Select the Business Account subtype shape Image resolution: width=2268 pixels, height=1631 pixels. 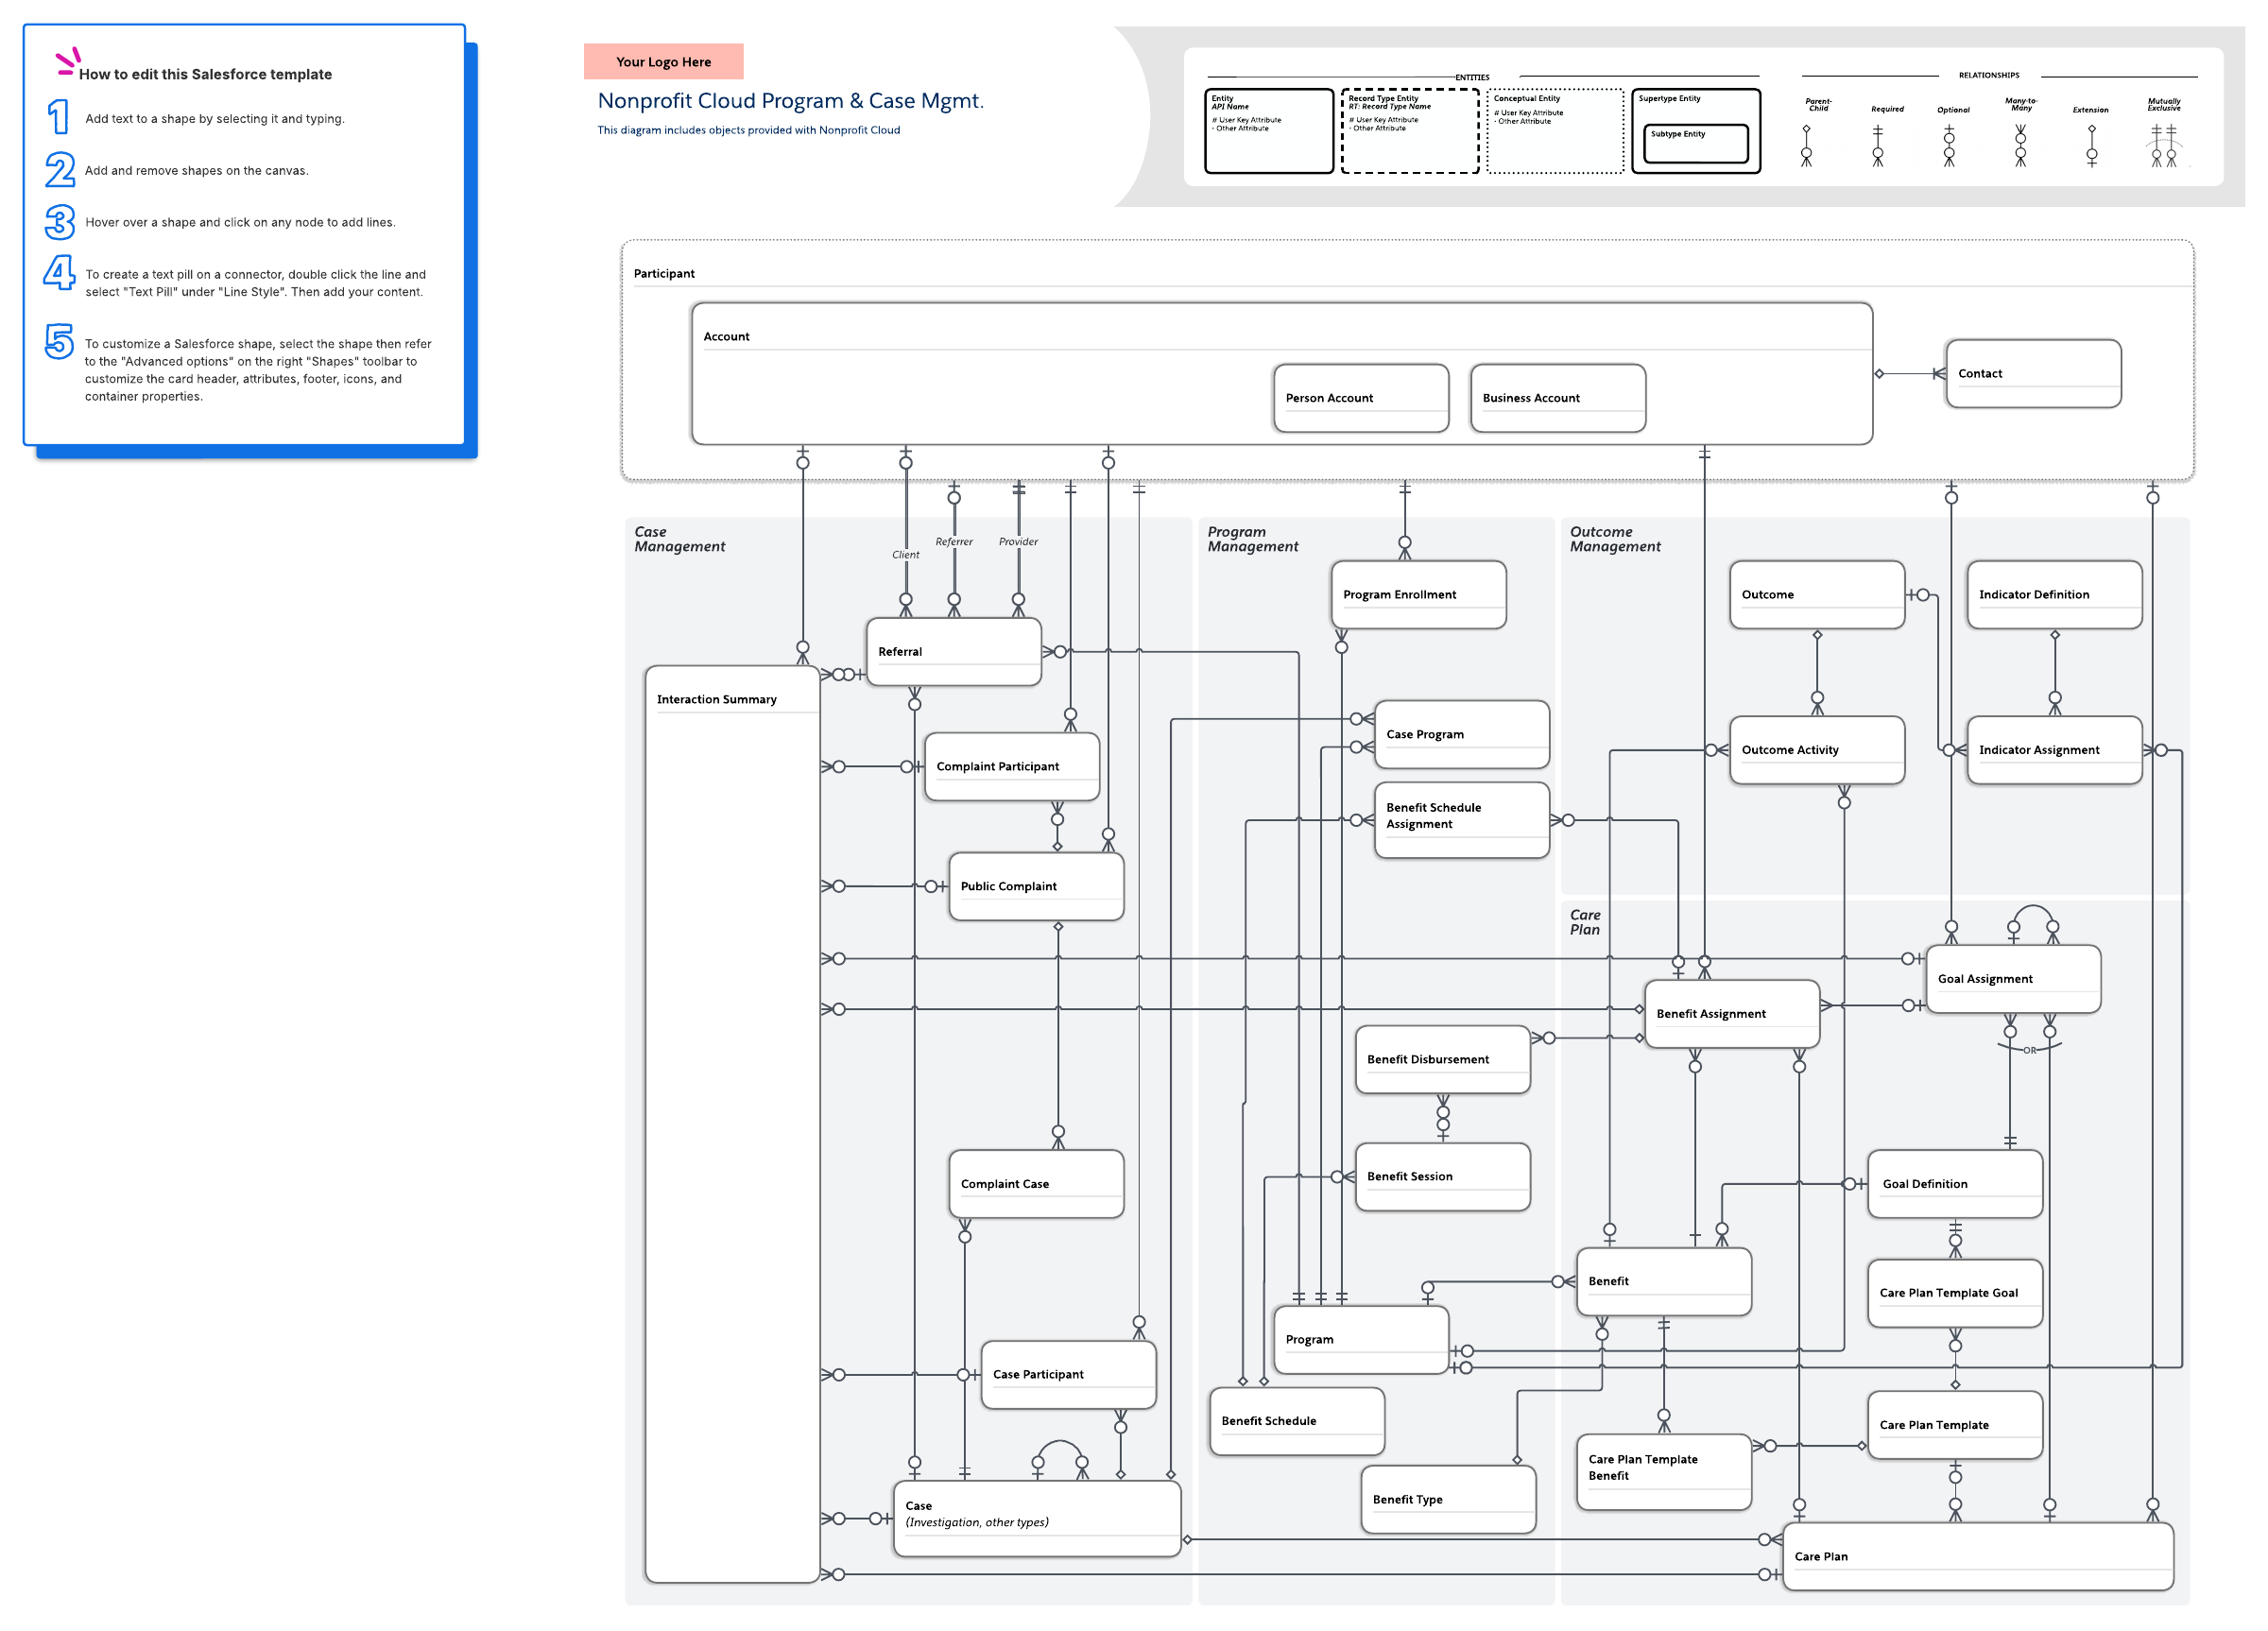coord(1557,398)
